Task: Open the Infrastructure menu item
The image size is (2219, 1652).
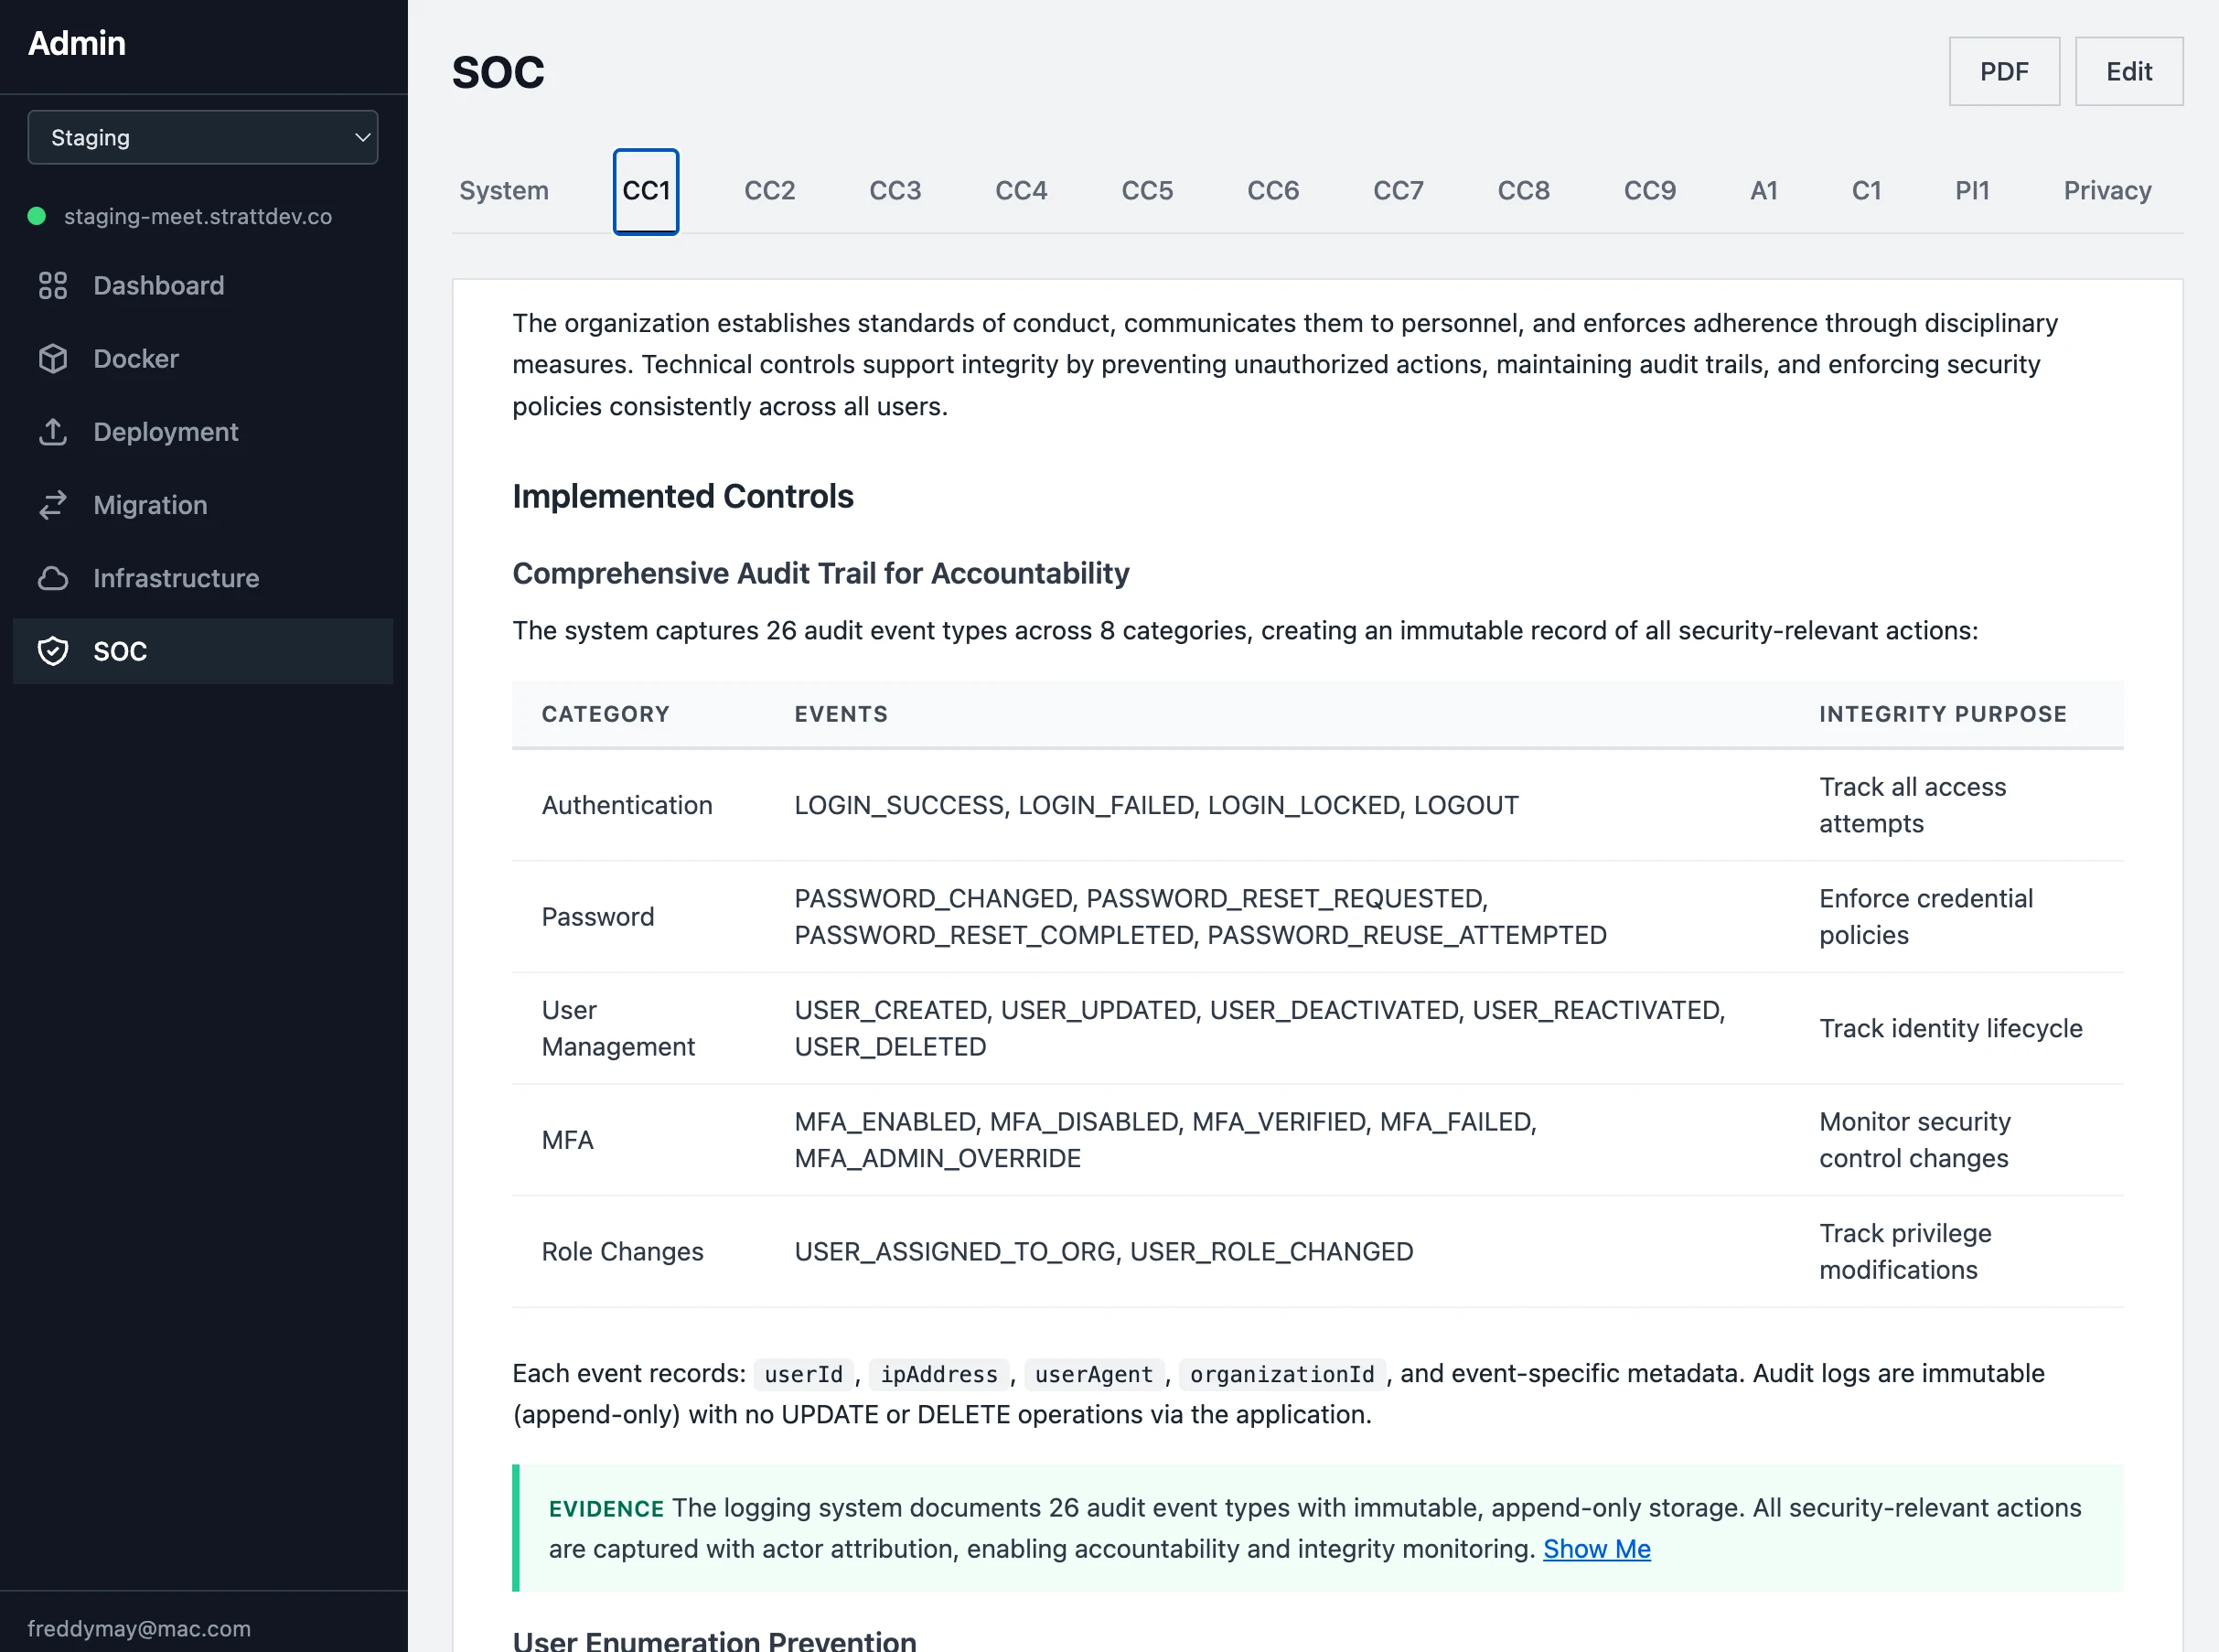Action: [x=176, y=578]
